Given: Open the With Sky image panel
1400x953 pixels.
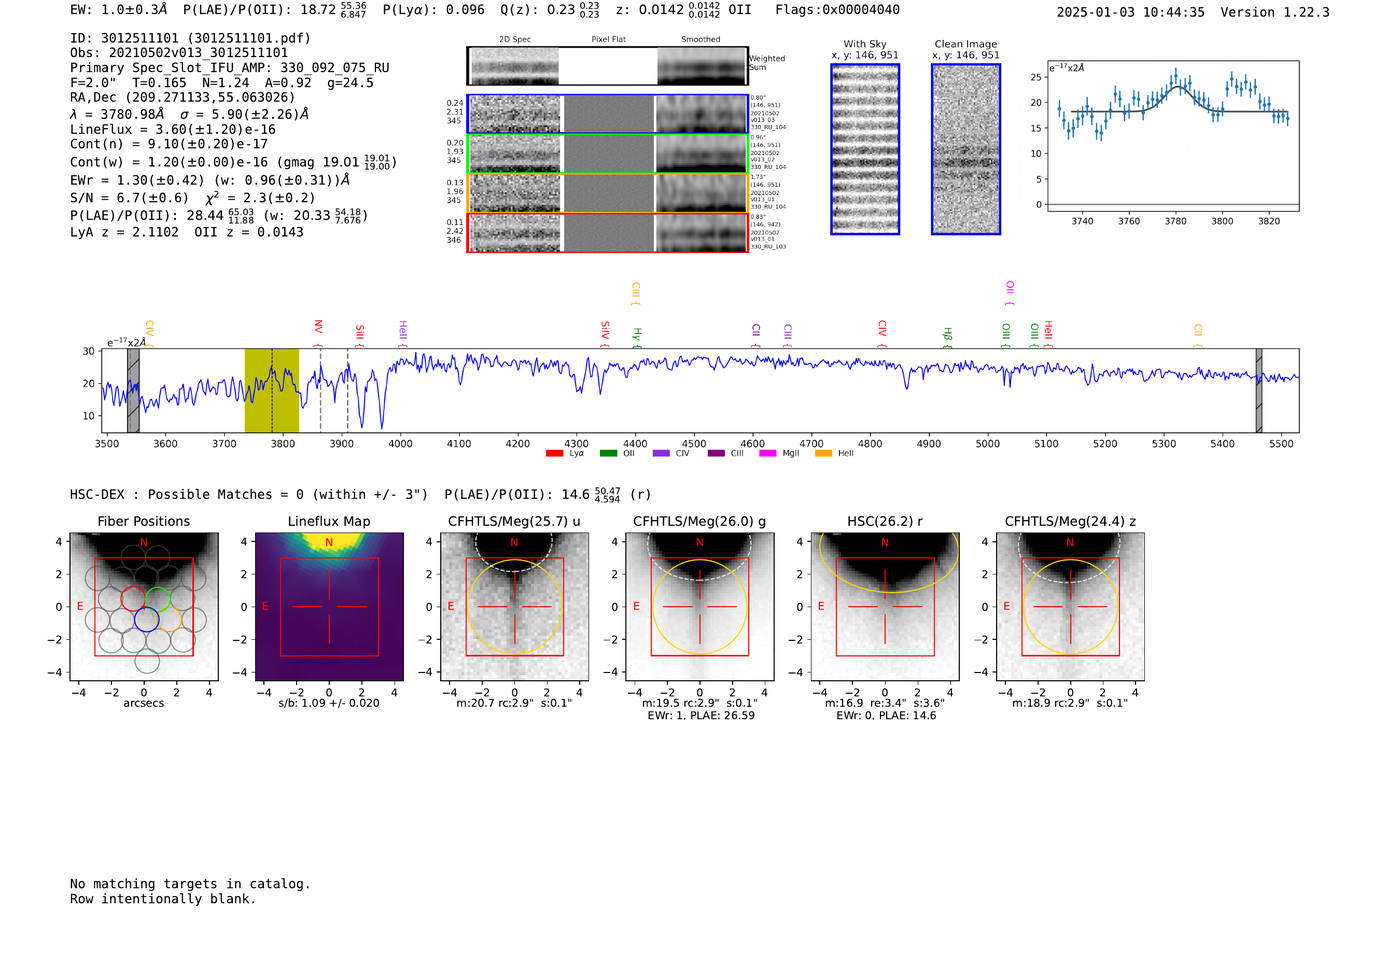Looking at the screenshot, I should point(865,149).
